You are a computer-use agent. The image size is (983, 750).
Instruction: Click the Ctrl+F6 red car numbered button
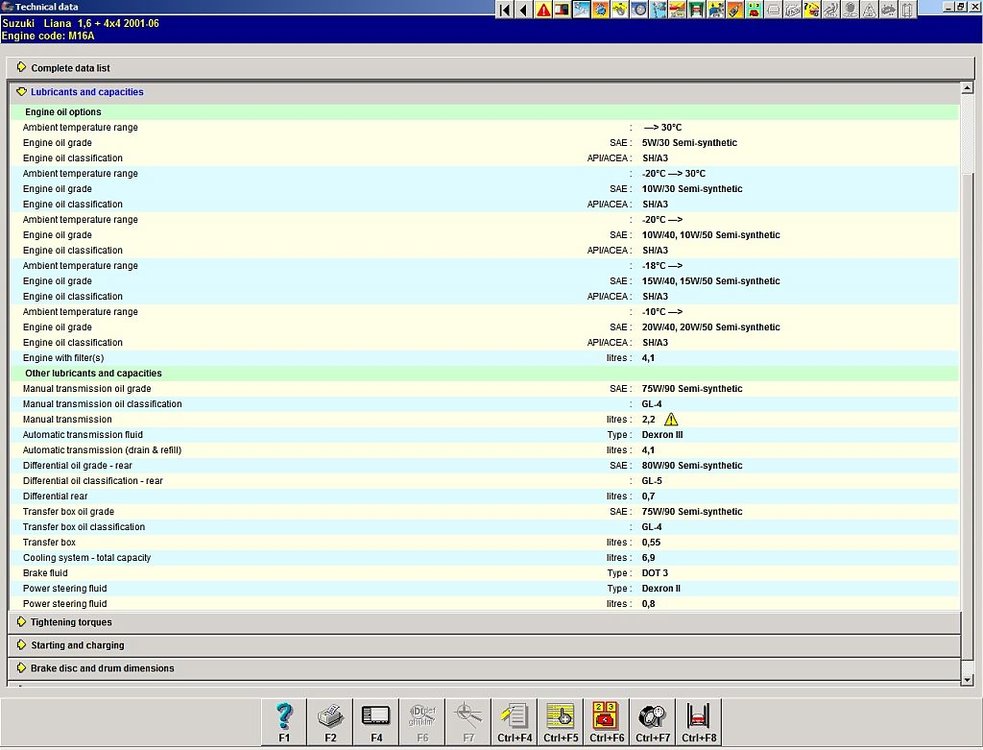pyautogui.click(x=607, y=722)
